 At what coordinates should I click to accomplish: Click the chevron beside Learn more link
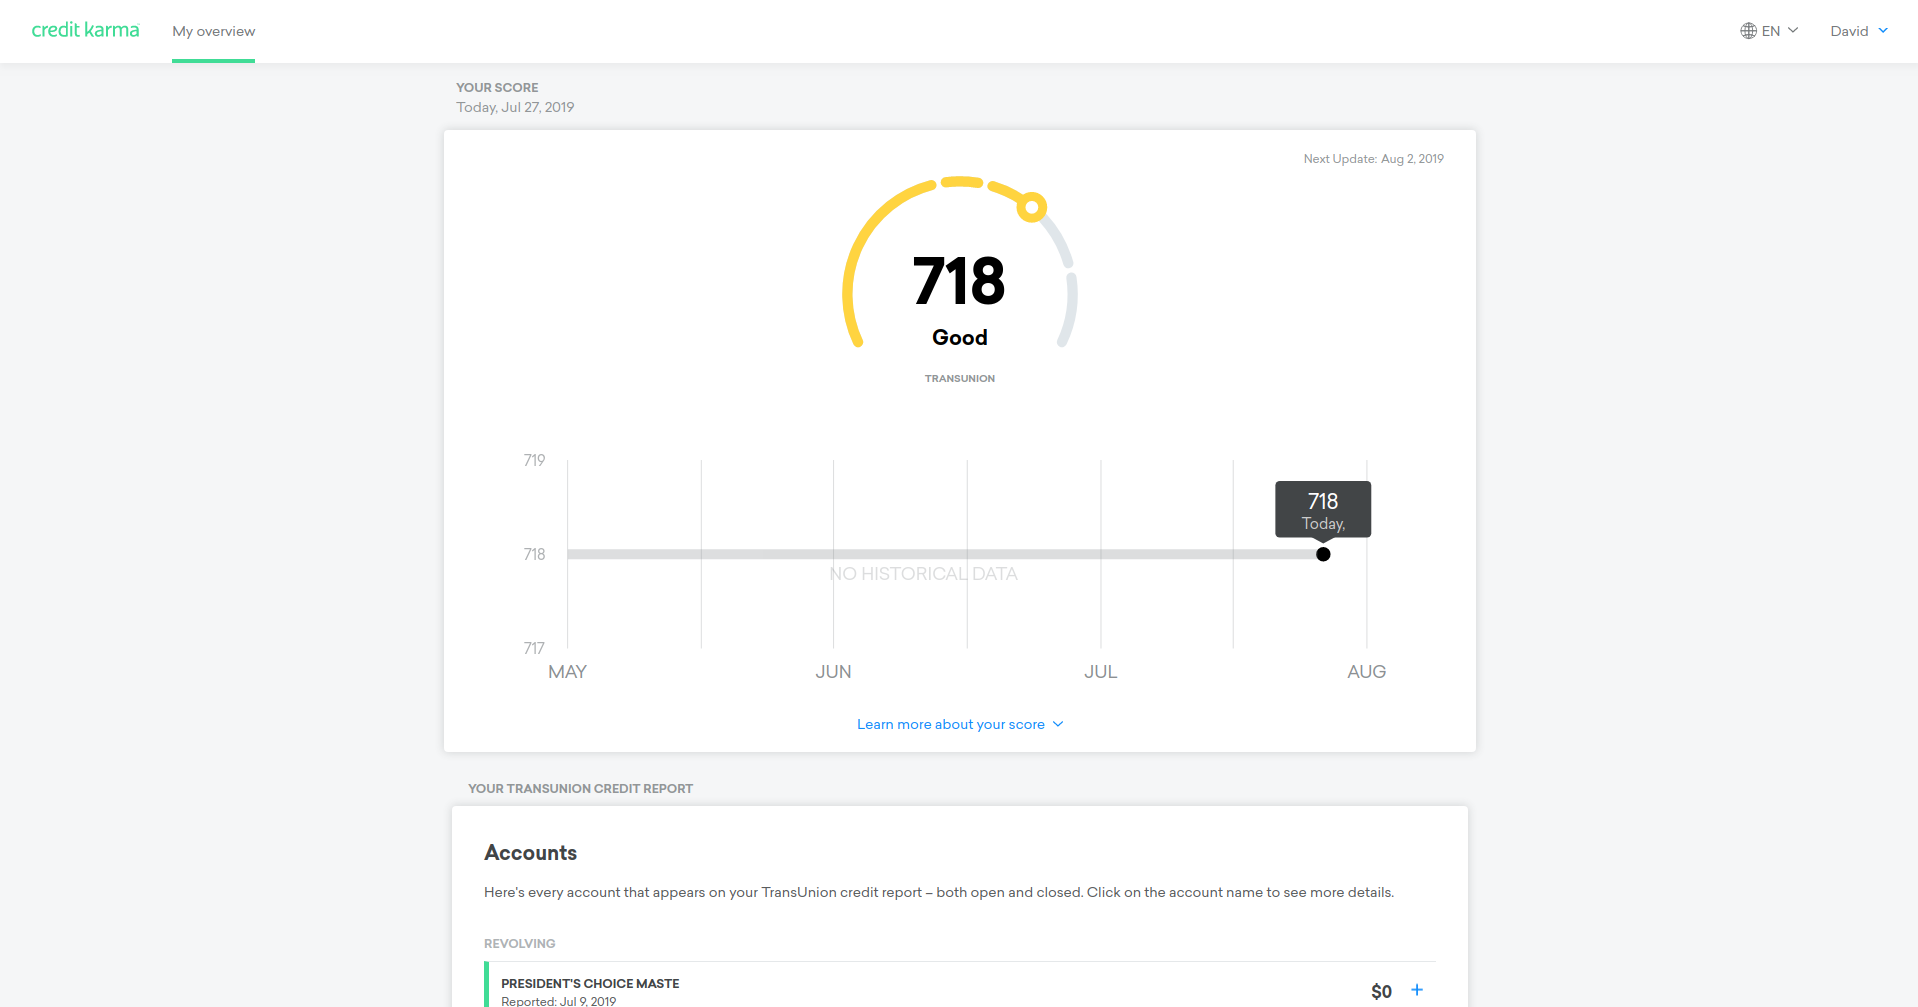tap(1058, 724)
